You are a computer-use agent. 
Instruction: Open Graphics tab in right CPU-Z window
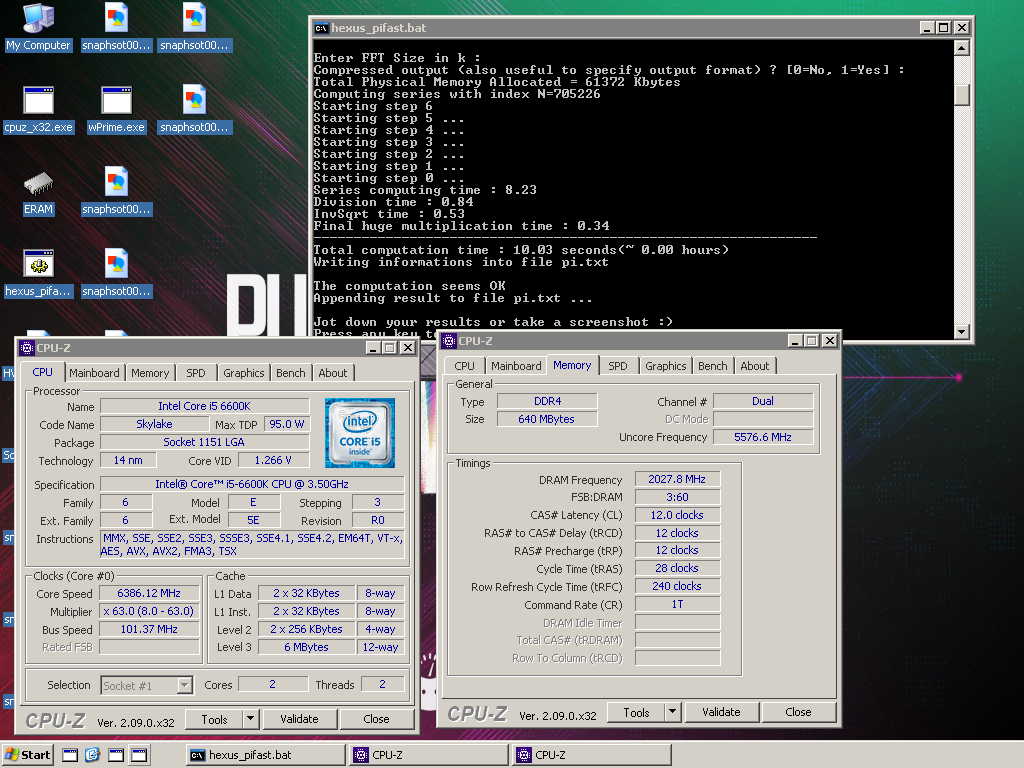tap(665, 366)
